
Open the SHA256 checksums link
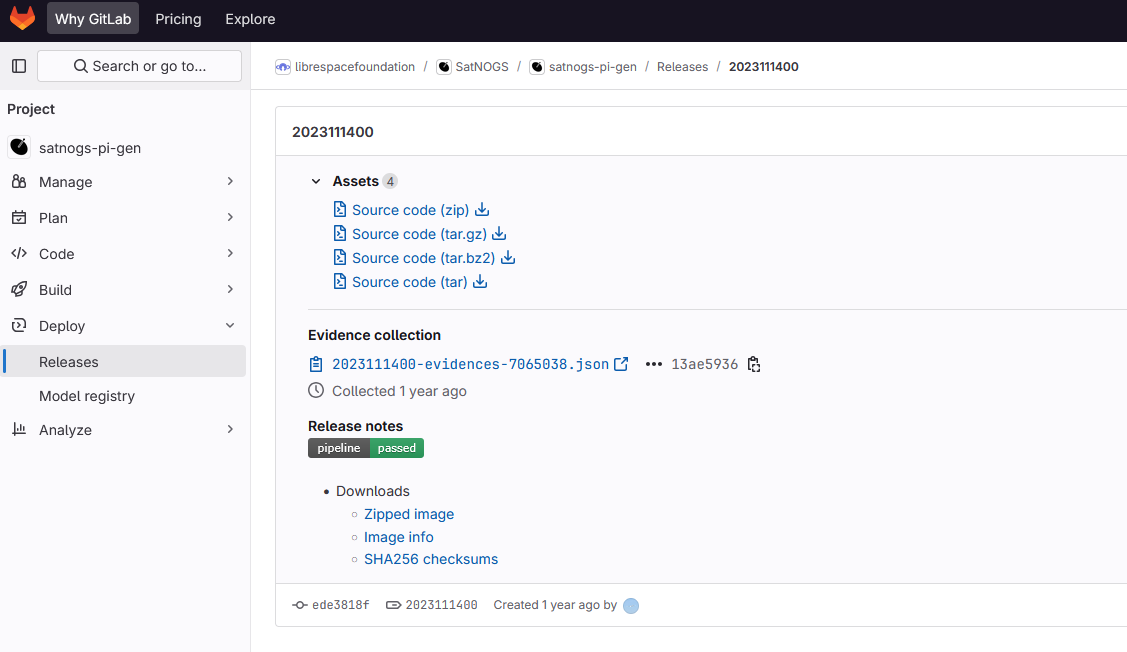coord(431,559)
